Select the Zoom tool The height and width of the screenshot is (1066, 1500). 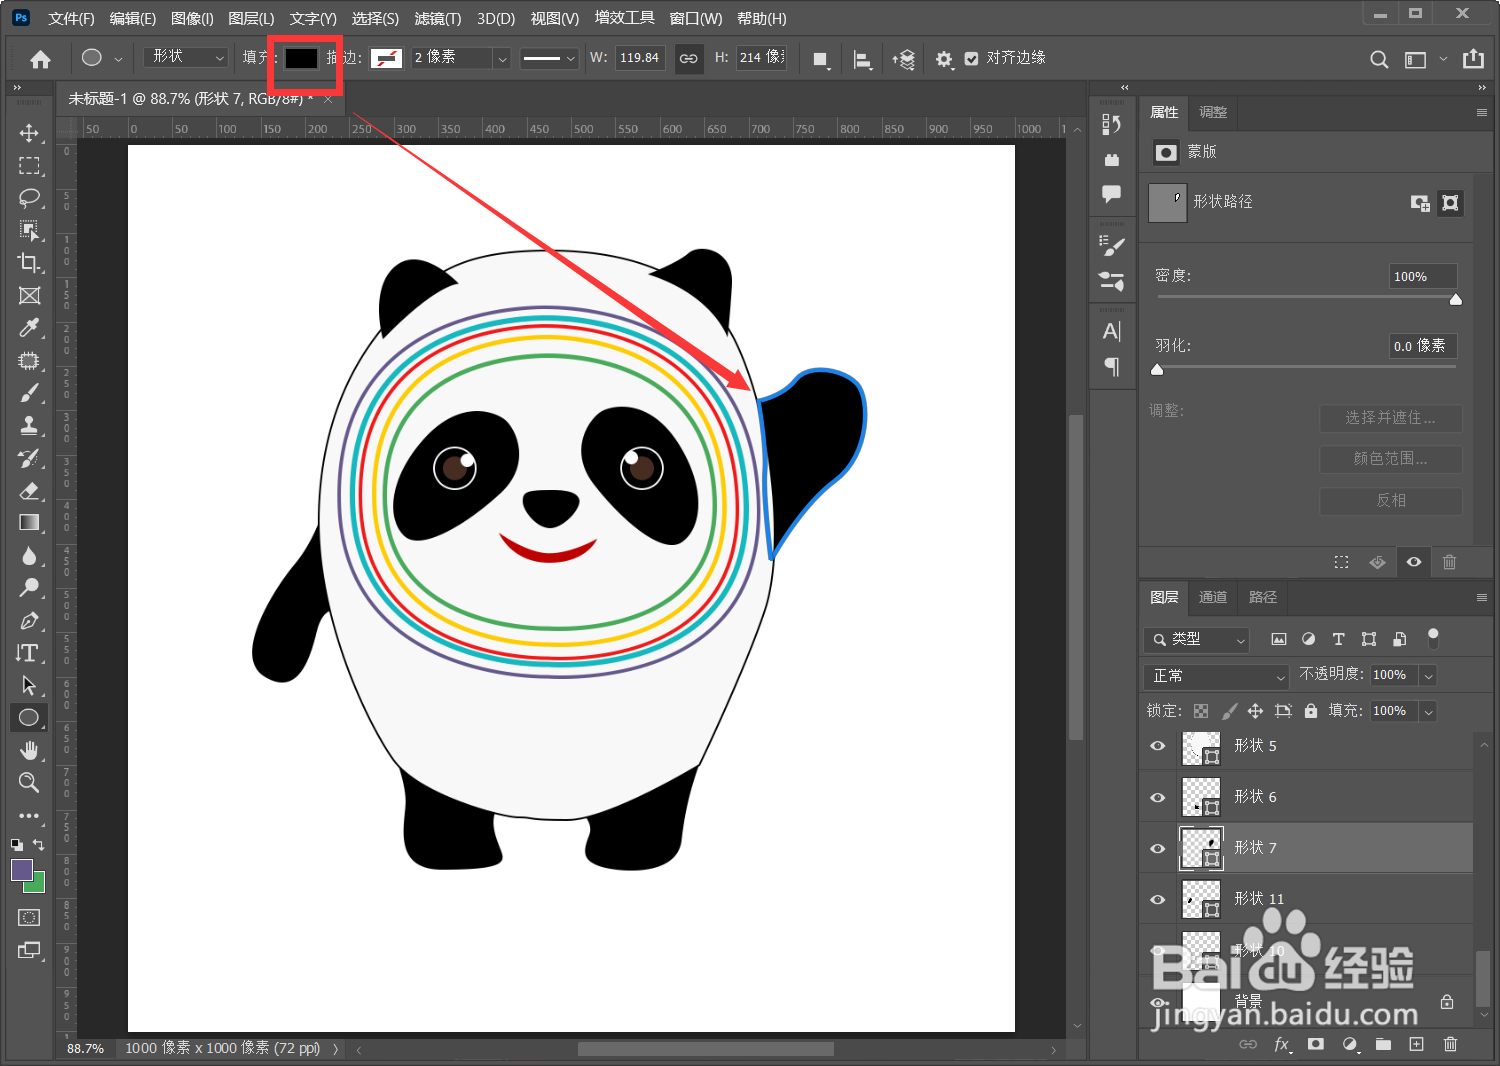(29, 783)
